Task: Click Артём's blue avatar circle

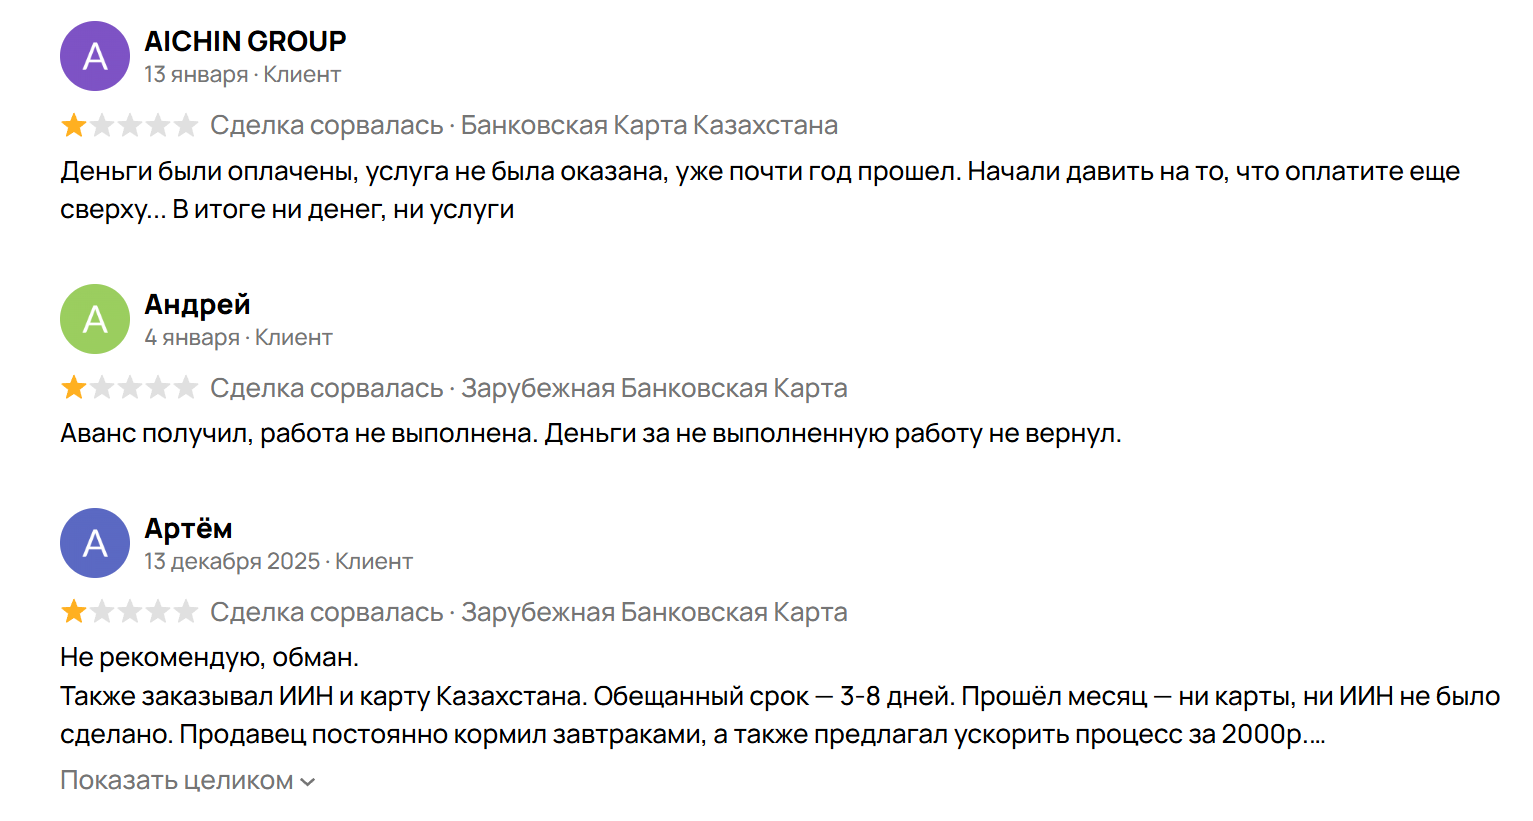Action: coord(95,543)
